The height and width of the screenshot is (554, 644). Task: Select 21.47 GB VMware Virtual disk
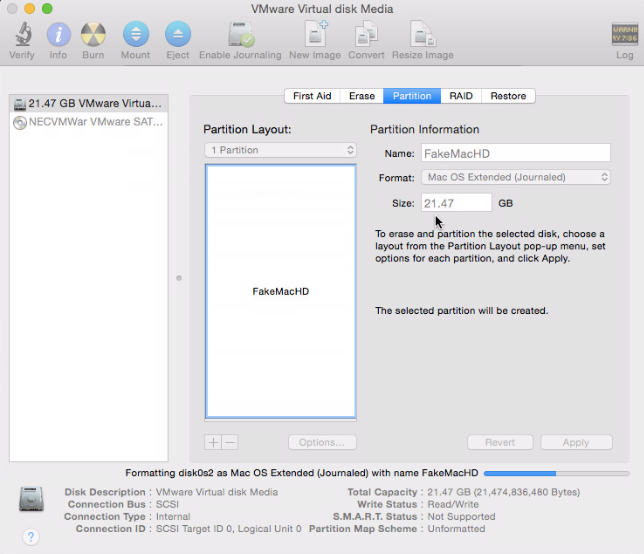coord(89,103)
